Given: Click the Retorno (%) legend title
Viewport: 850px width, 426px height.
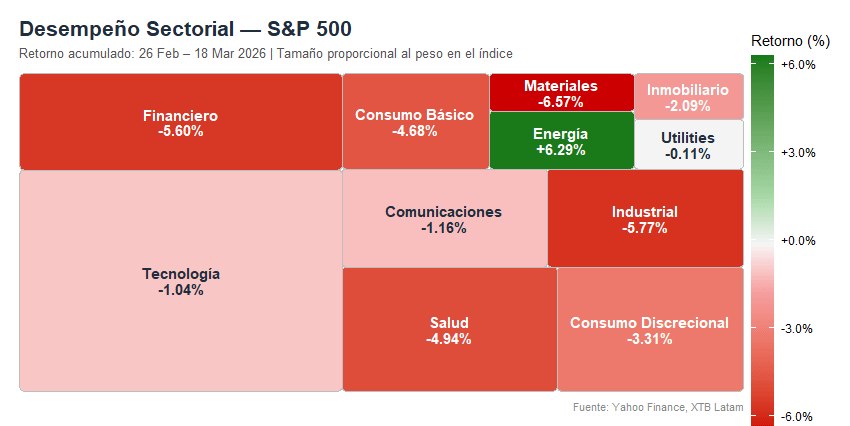Looking at the screenshot, I should [790, 41].
